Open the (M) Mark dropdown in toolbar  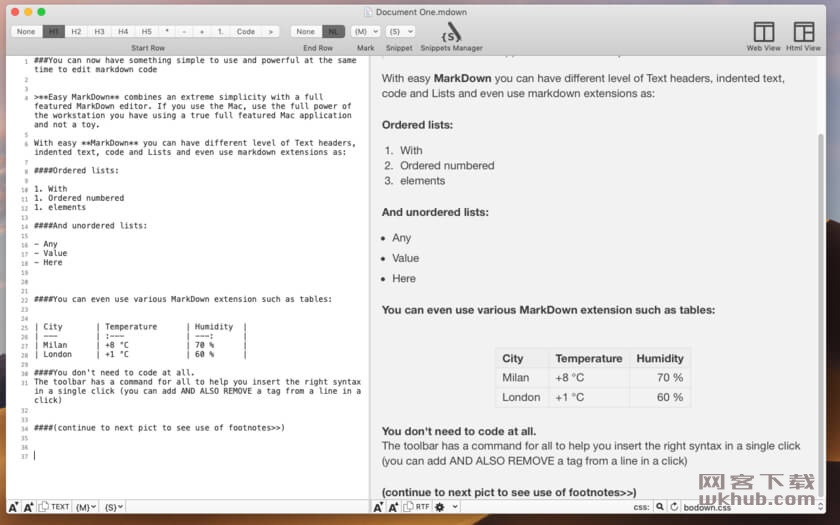[x=365, y=32]
